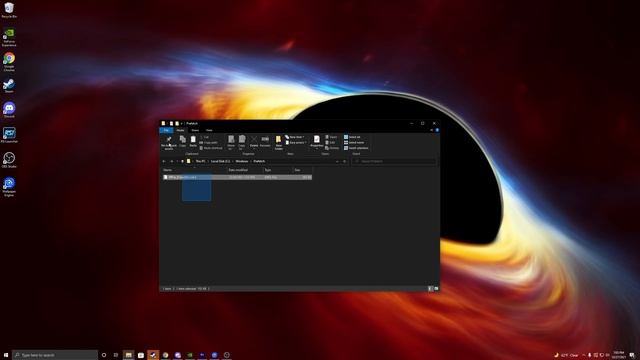Viewport: 640px width, 360px height.
Task: Switch to details view in status bar
Action: (430, 289)
